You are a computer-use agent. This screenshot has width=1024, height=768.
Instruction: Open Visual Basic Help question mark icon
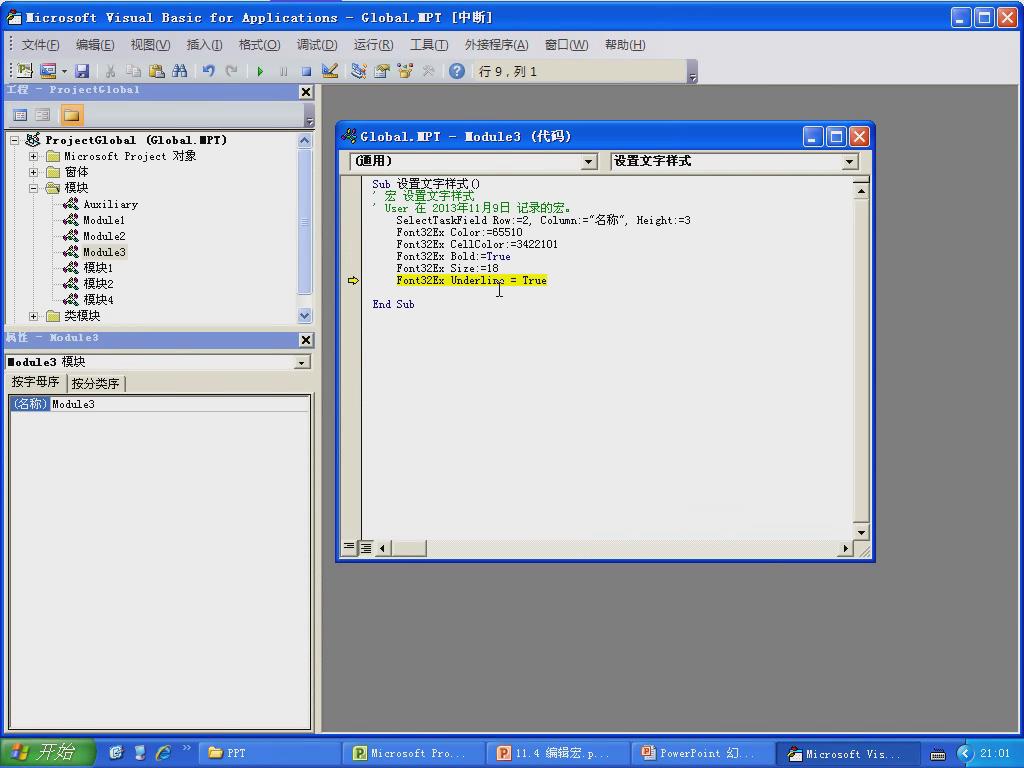(457, 71)
